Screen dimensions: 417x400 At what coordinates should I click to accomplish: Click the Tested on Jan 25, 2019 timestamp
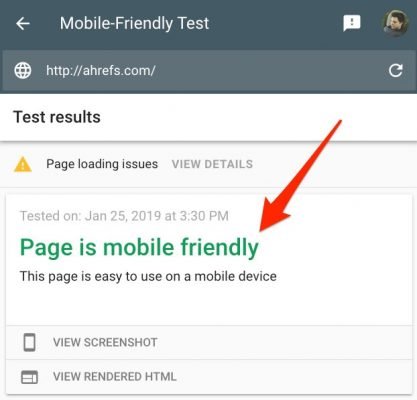124,216
